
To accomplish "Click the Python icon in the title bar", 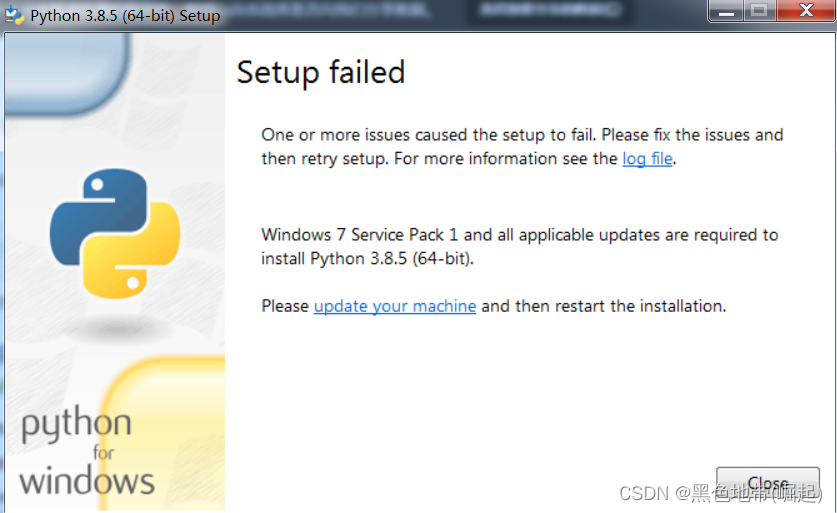I will tap(15, 16).
